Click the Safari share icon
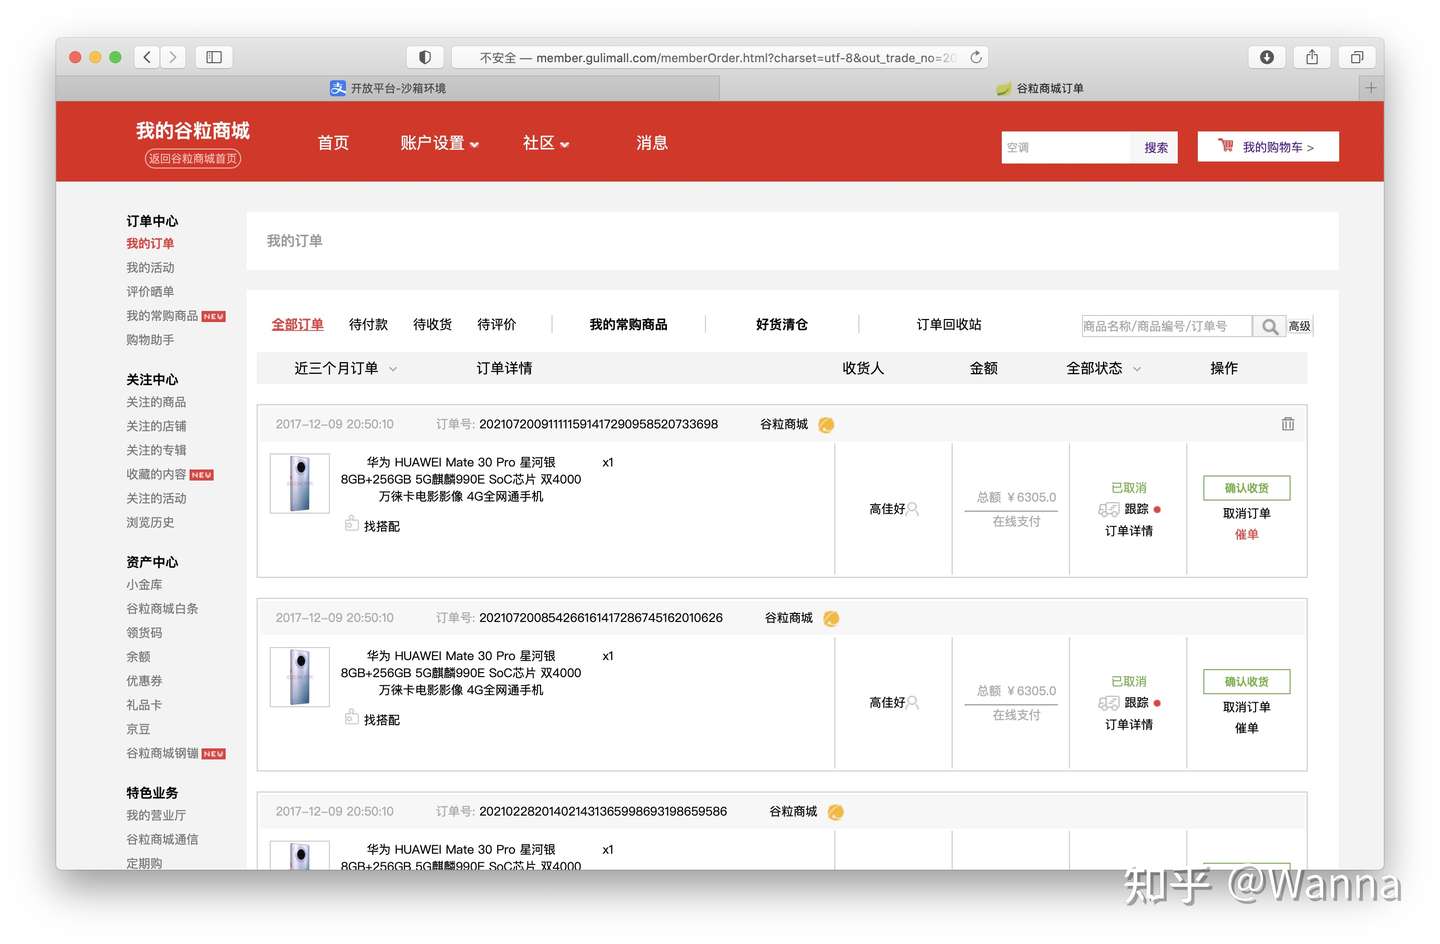 (x=1312, y=57)
